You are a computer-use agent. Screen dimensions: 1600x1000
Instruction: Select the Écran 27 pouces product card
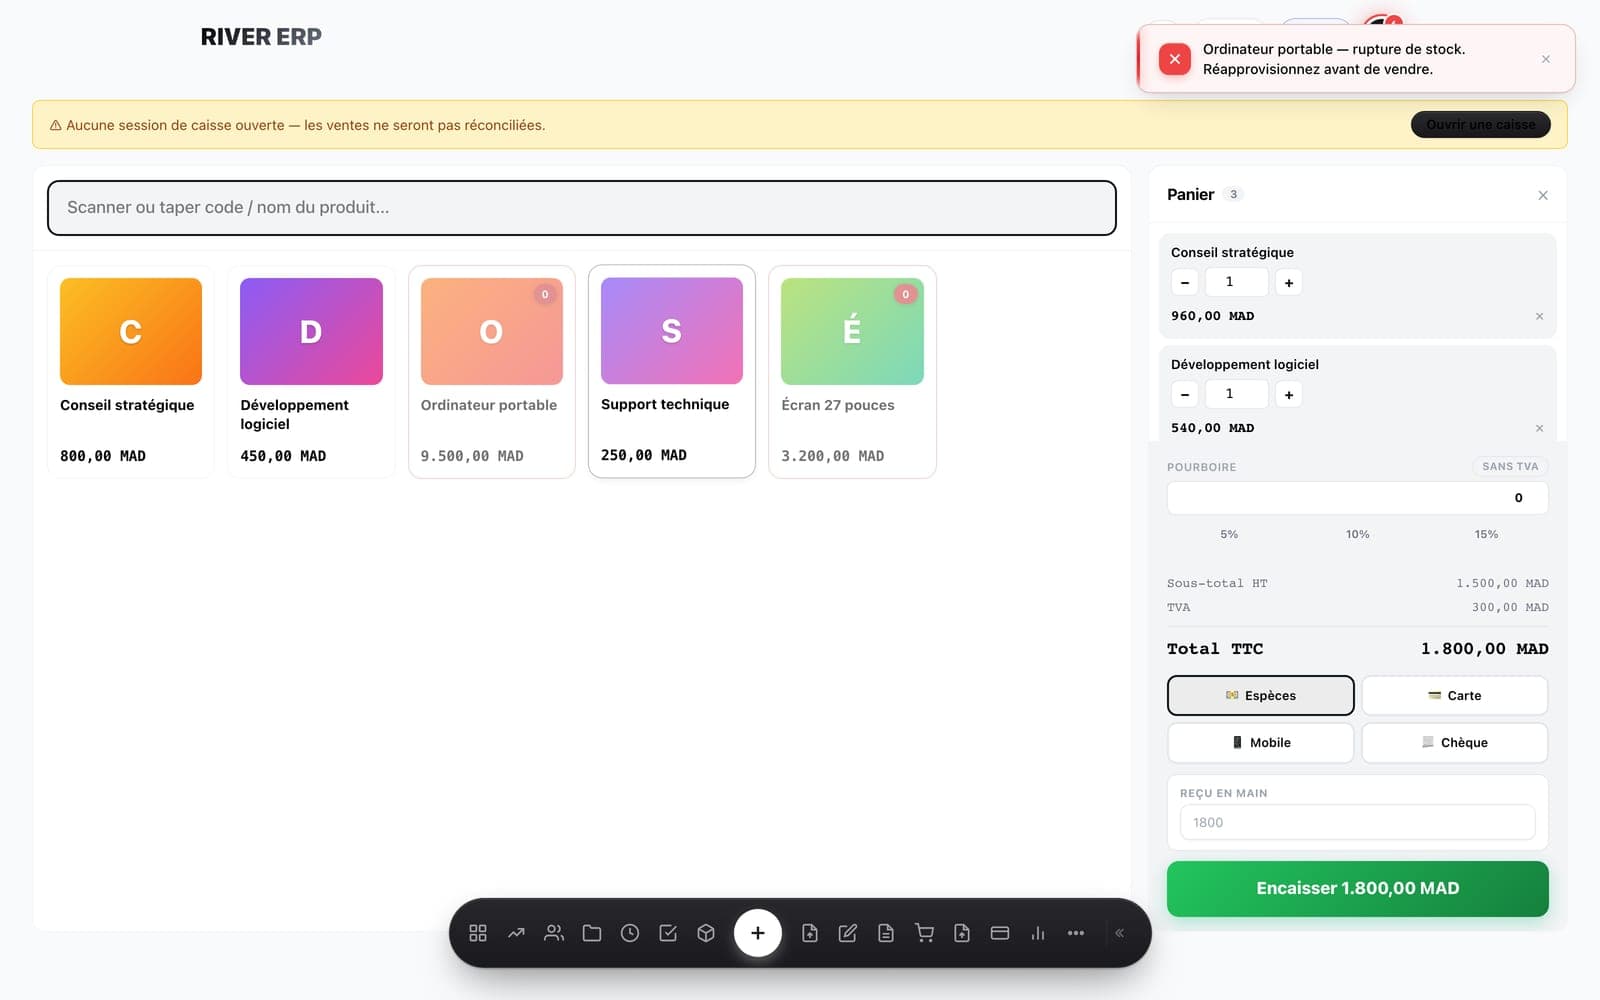(x=852, y=372)
